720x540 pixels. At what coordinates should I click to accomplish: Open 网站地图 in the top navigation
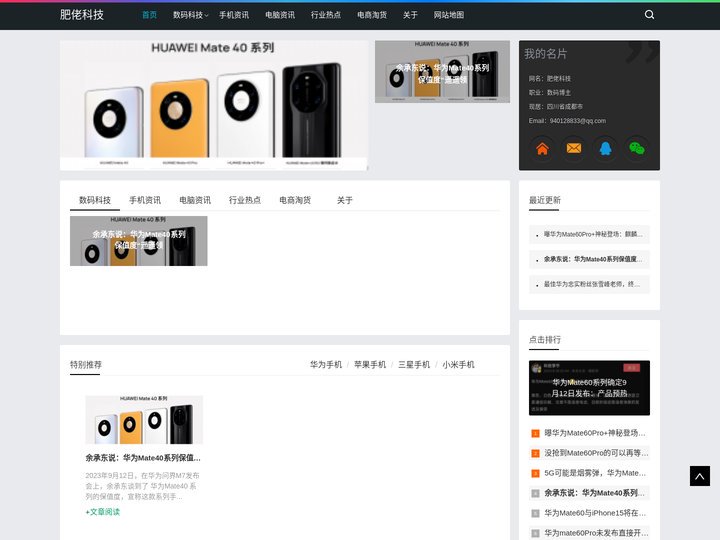tap(449, 15)
